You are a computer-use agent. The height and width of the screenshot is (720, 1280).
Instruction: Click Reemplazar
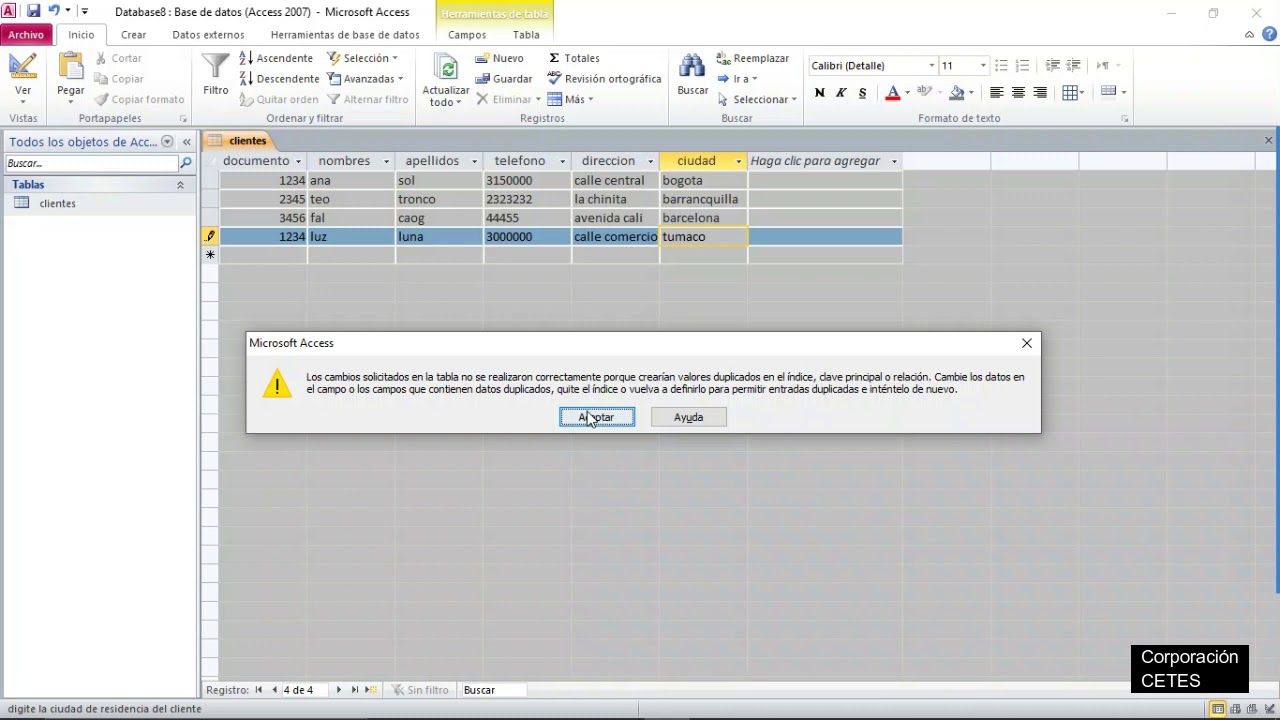point(753,58)
